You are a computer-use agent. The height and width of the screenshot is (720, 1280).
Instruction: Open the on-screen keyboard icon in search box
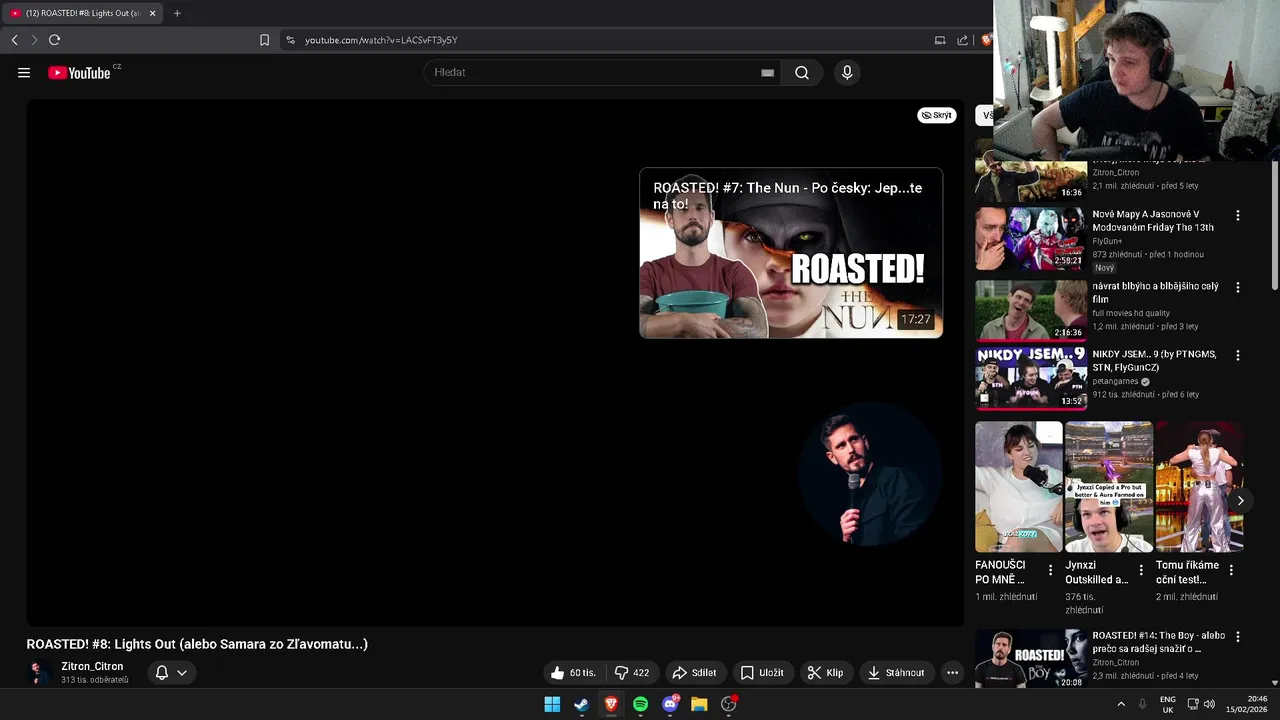[x=767, y=72]
